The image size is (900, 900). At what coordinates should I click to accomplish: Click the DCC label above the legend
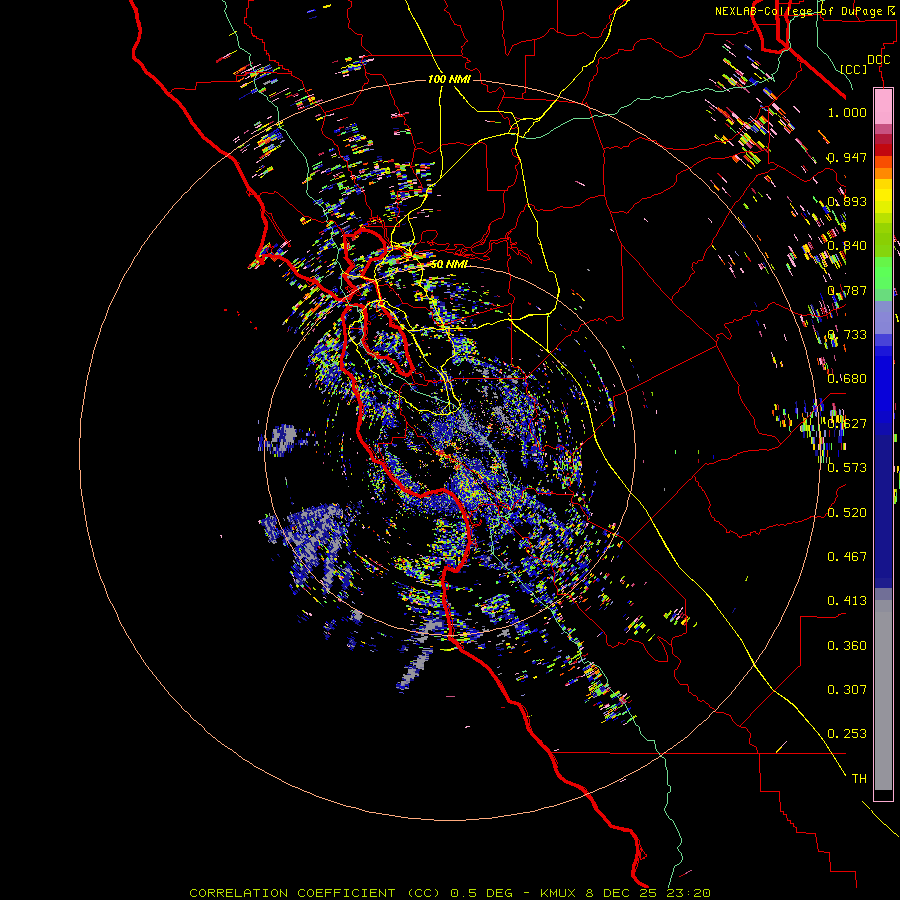pyautogui.click(x=878, y=60)
